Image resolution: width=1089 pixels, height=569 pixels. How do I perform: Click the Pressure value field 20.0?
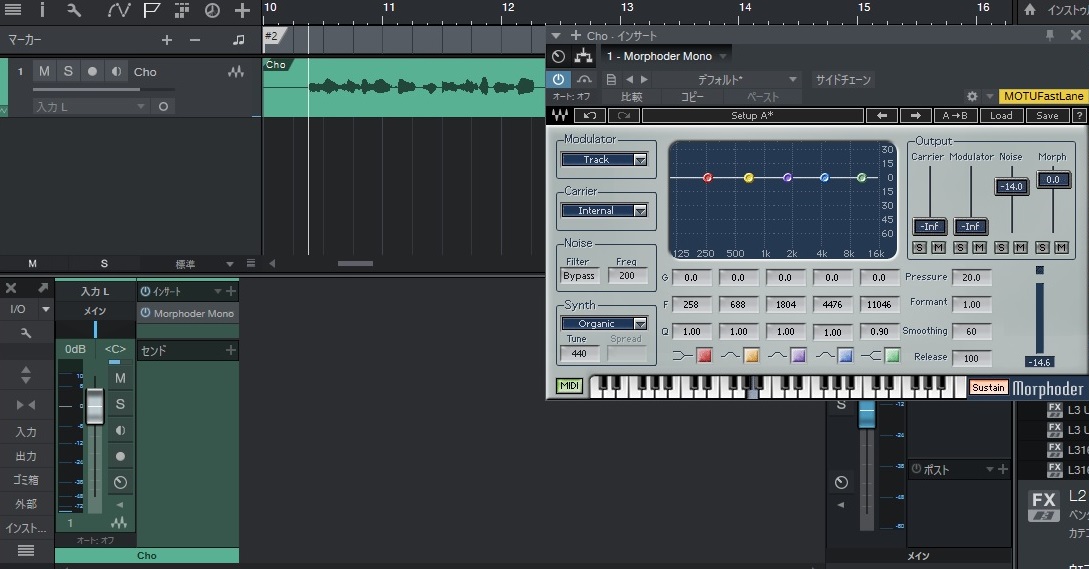pyautogui.click(x=971, y=277)
